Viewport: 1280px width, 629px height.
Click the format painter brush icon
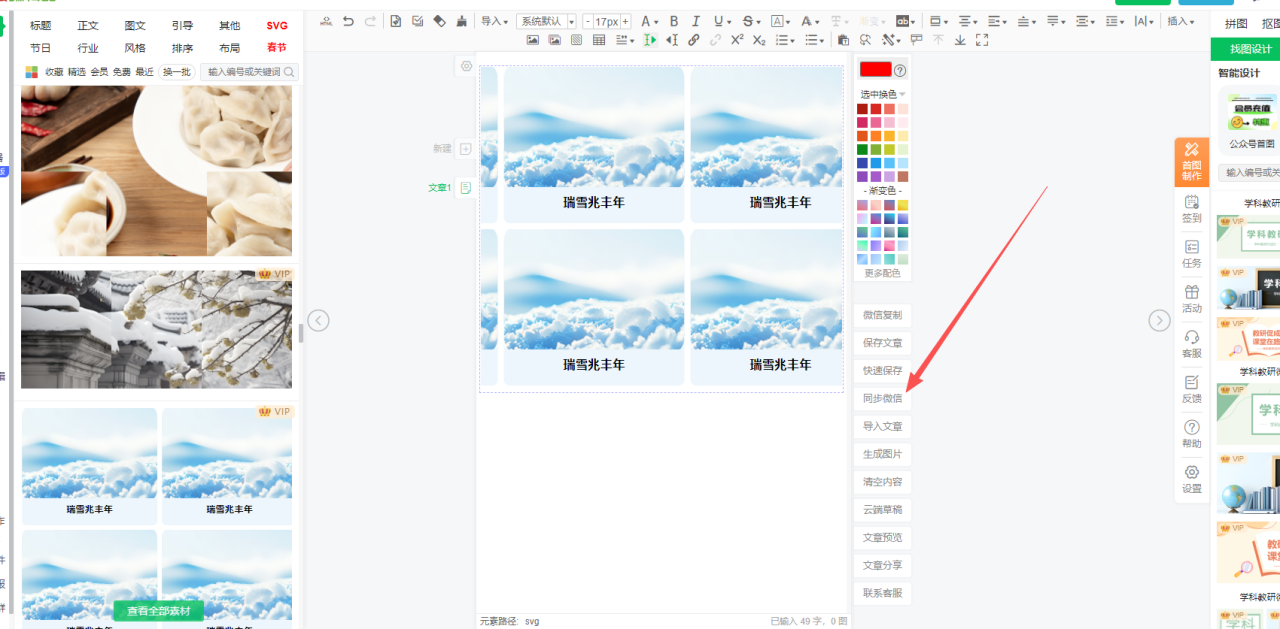coord(461,21)
